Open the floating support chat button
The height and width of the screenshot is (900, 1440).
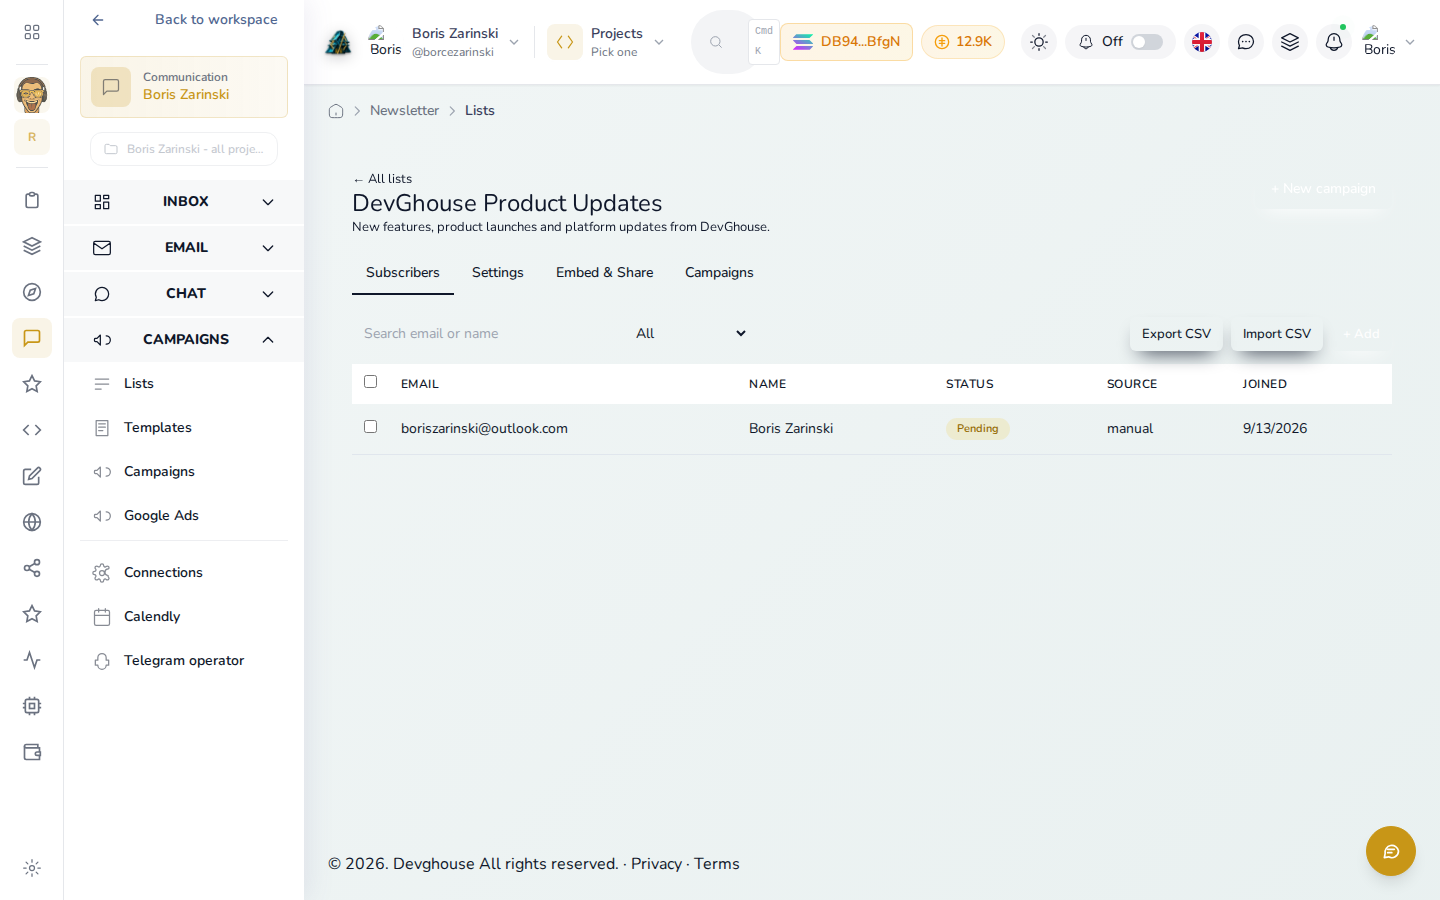coord(1391,851)
